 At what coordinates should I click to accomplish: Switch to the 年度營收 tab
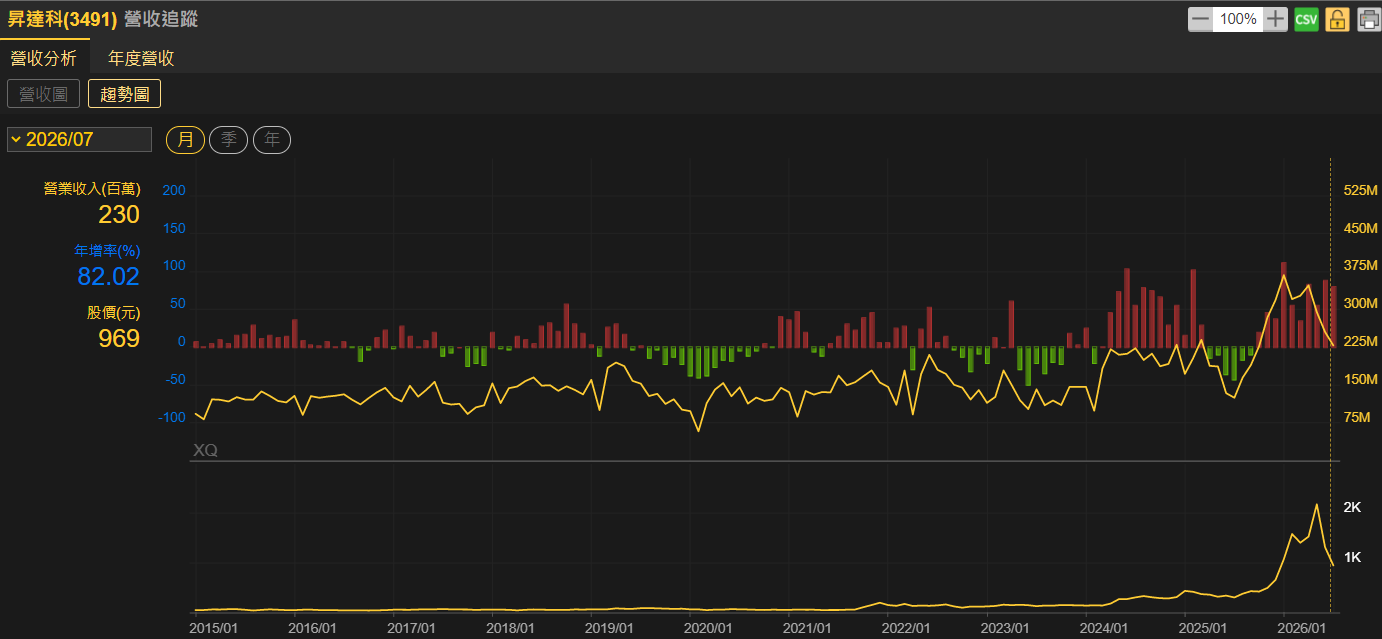click(x=141, y=58)
